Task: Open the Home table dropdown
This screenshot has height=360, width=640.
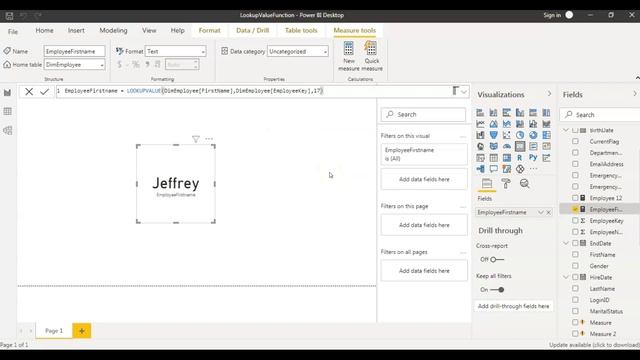Action: [74, 64]
